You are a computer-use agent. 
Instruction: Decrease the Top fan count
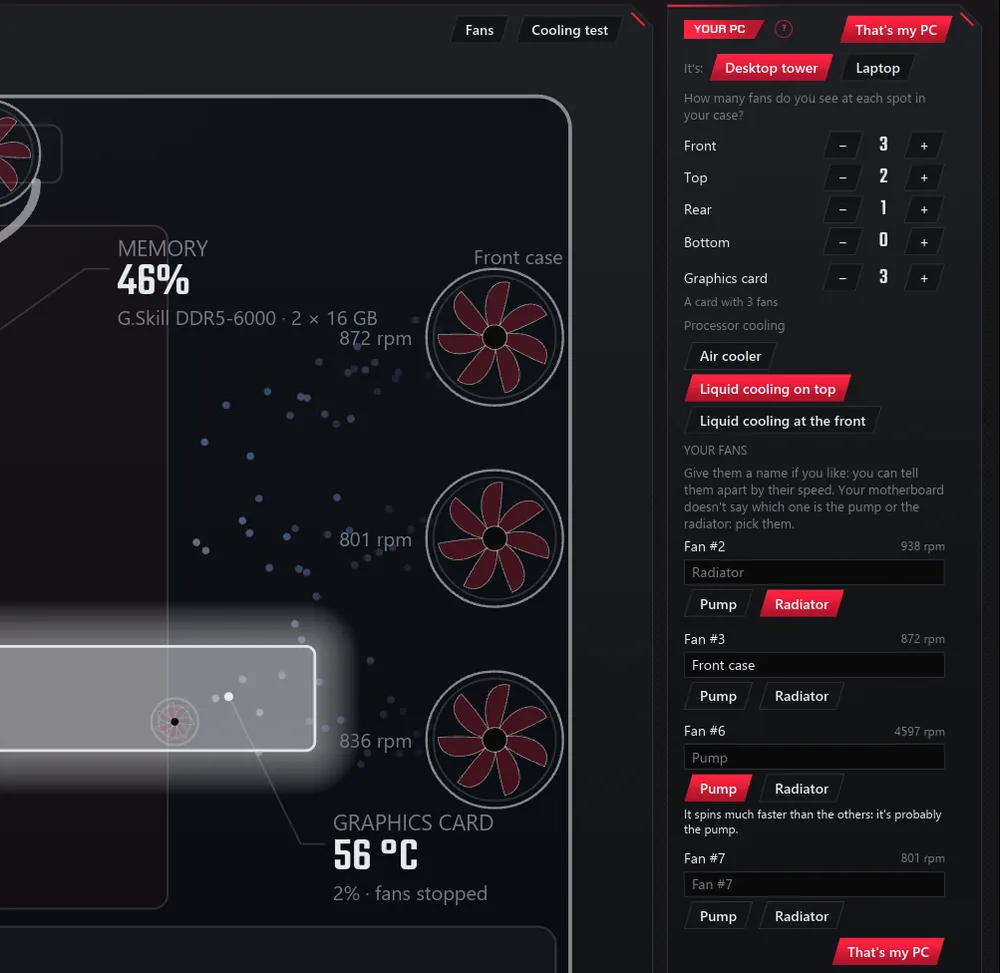click(842, 178)
